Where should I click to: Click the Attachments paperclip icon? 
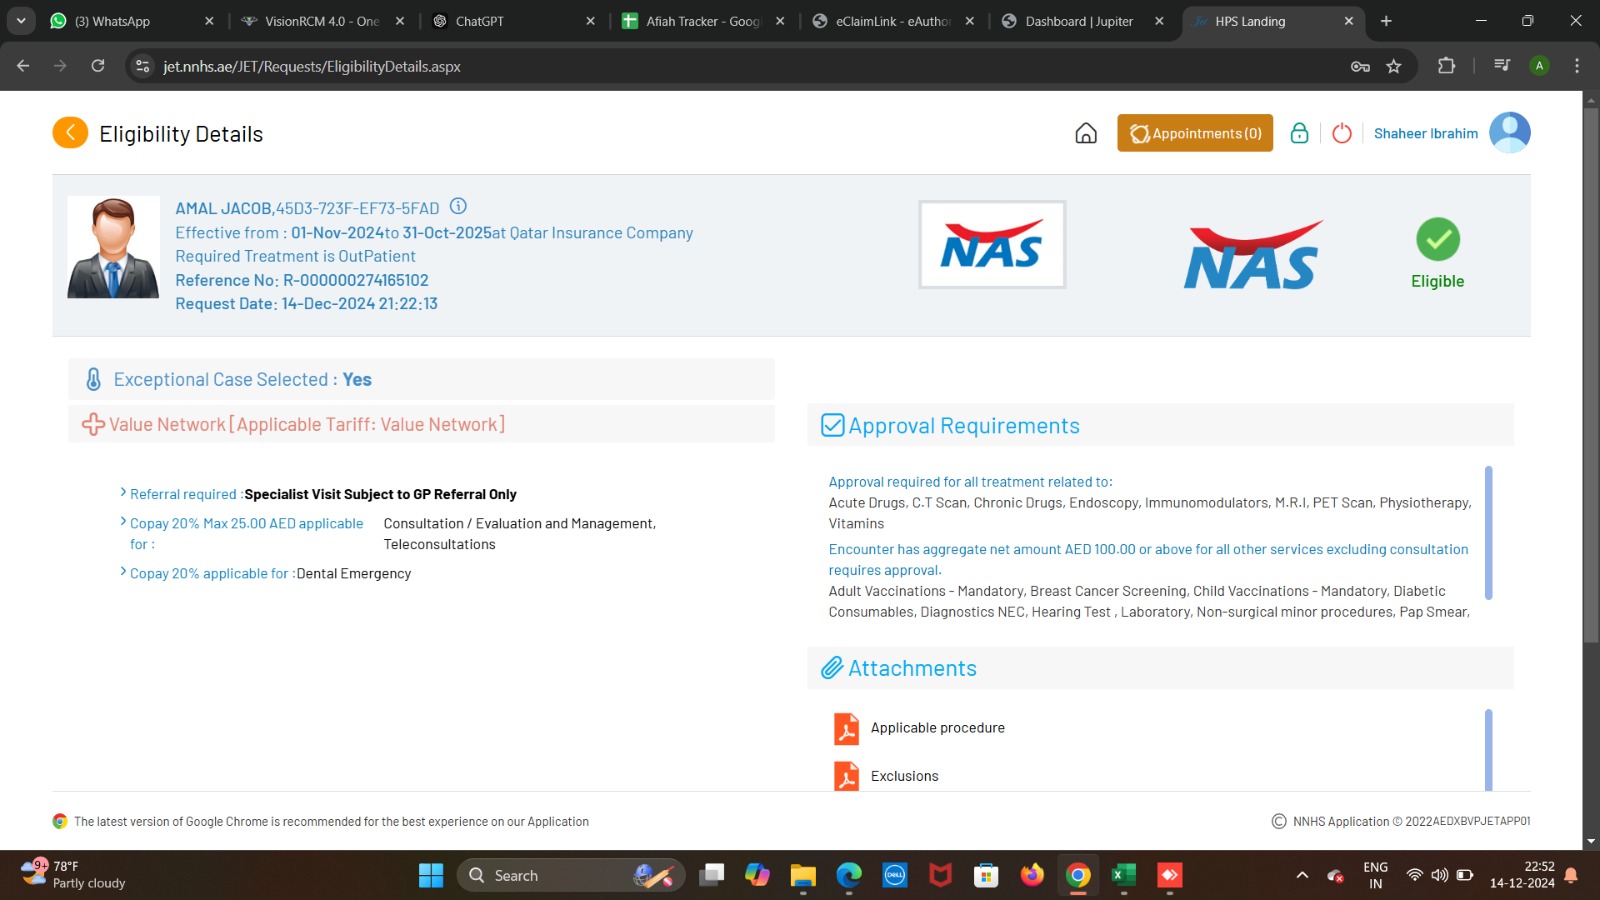[x=832, y=668]
